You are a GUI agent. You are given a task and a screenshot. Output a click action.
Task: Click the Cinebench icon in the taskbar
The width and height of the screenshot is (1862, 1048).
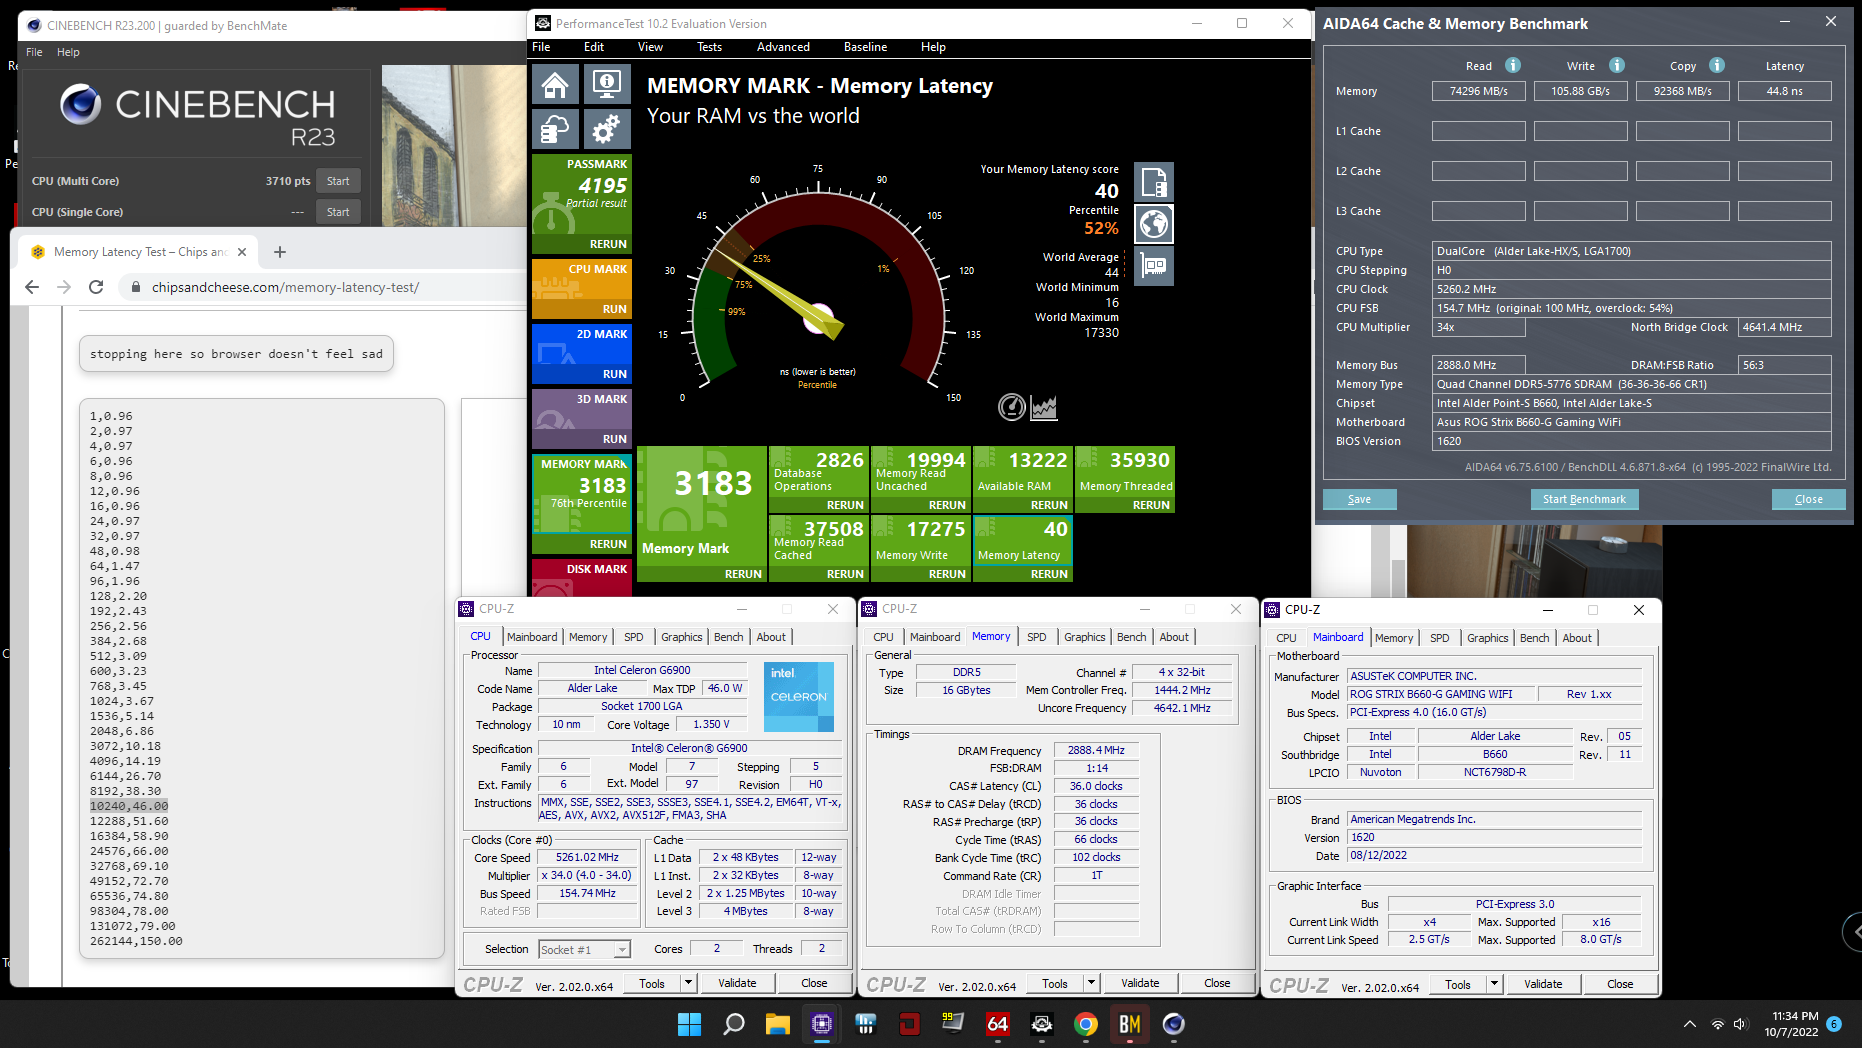1174,1024
